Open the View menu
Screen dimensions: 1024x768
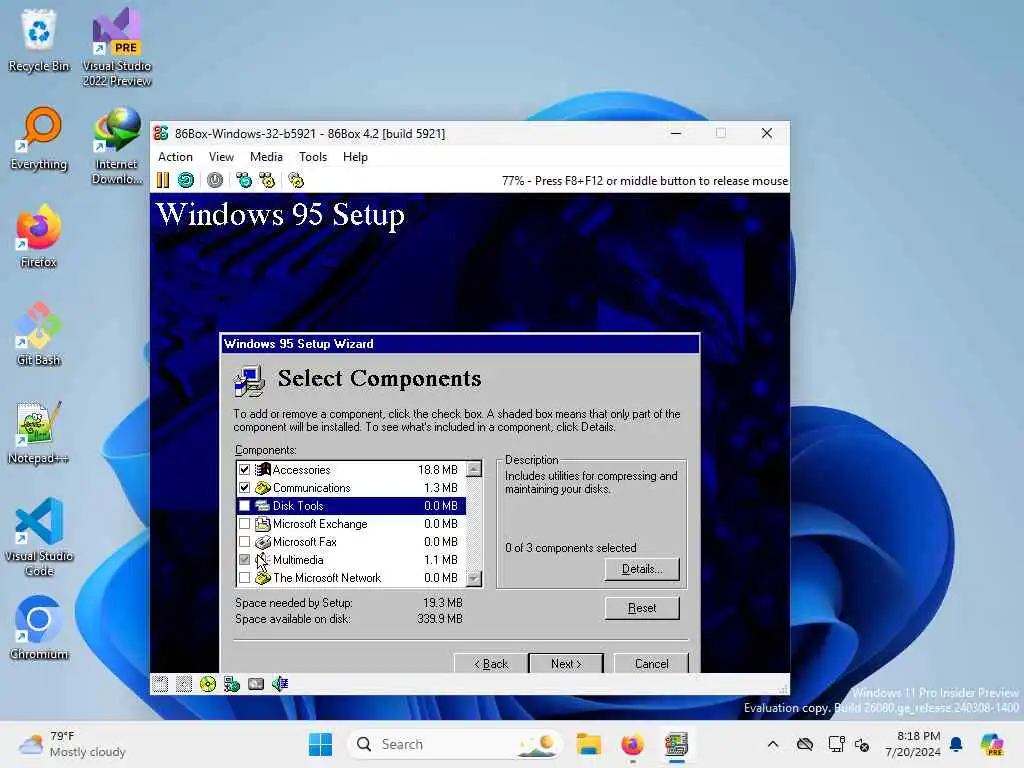[221, 157]
